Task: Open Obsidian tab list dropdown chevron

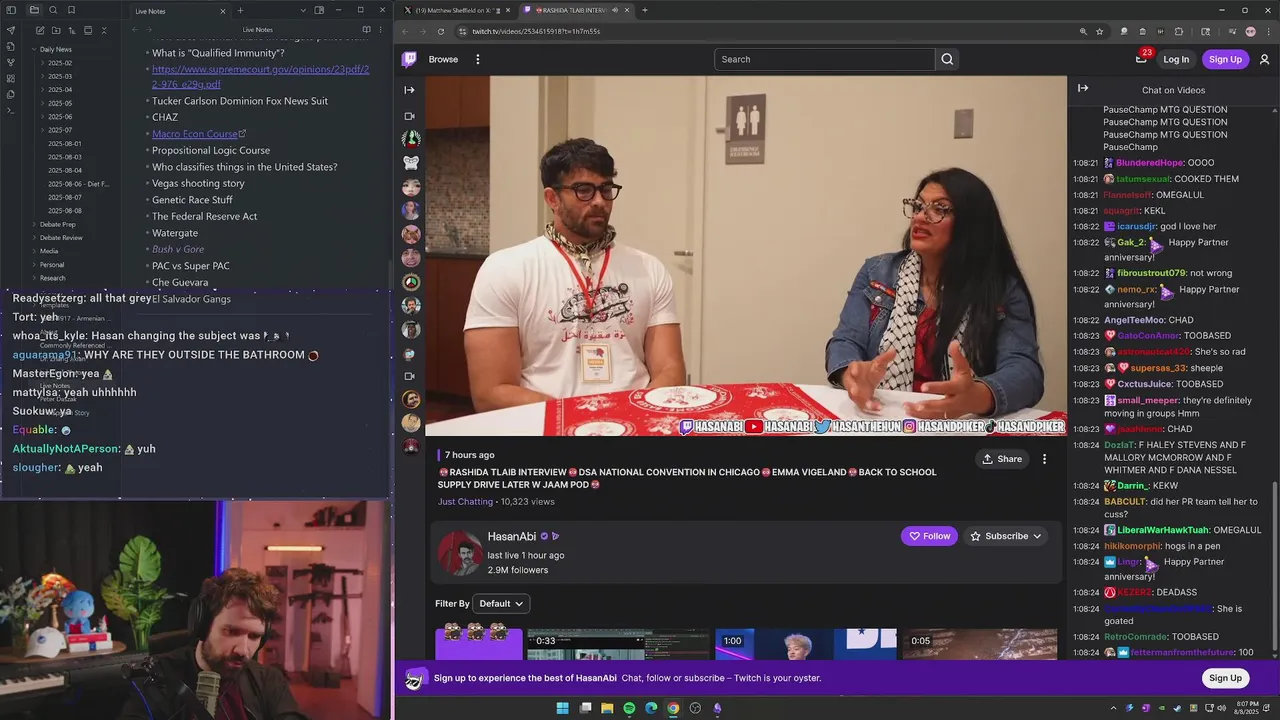Action: click(303, 10)
